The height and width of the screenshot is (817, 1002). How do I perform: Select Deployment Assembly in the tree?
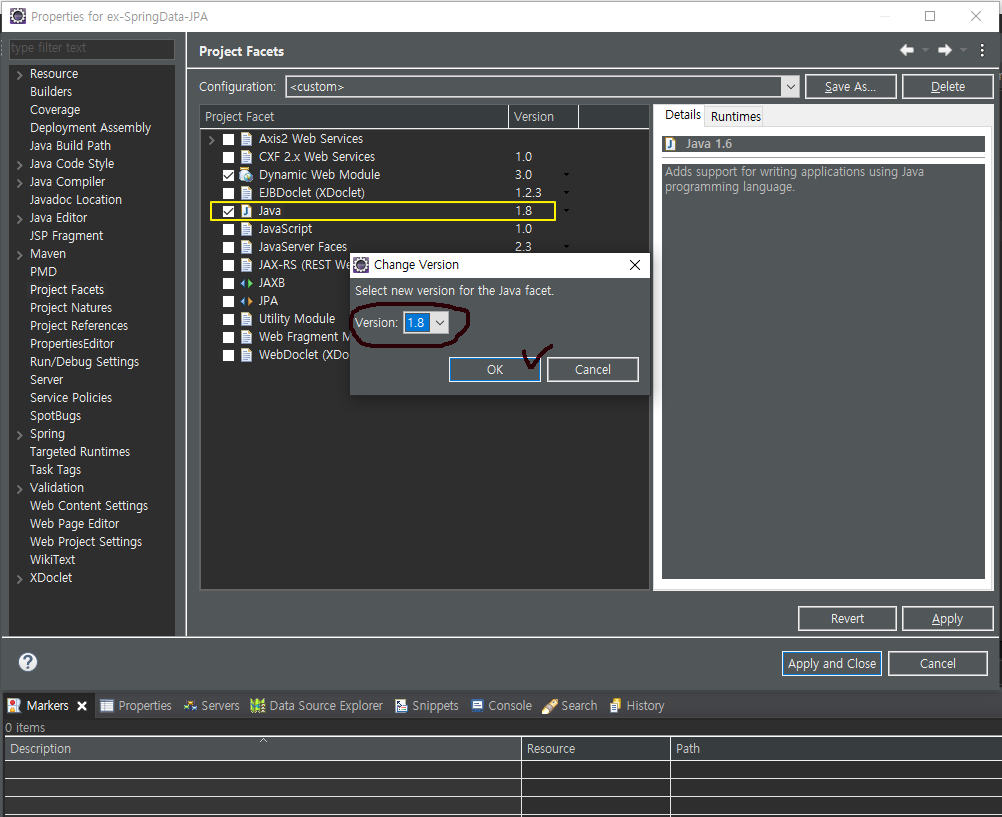90,128
